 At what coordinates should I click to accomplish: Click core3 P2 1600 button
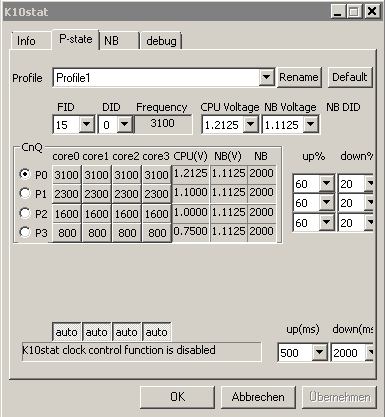[x=157, y=214]
